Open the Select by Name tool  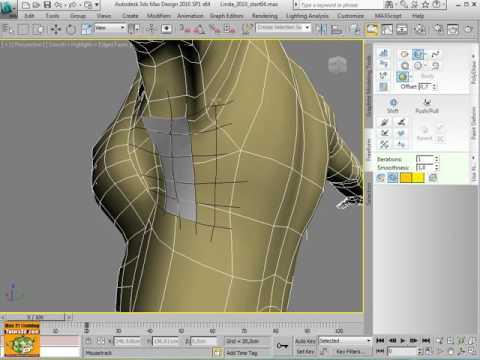[x=8, y=29]
